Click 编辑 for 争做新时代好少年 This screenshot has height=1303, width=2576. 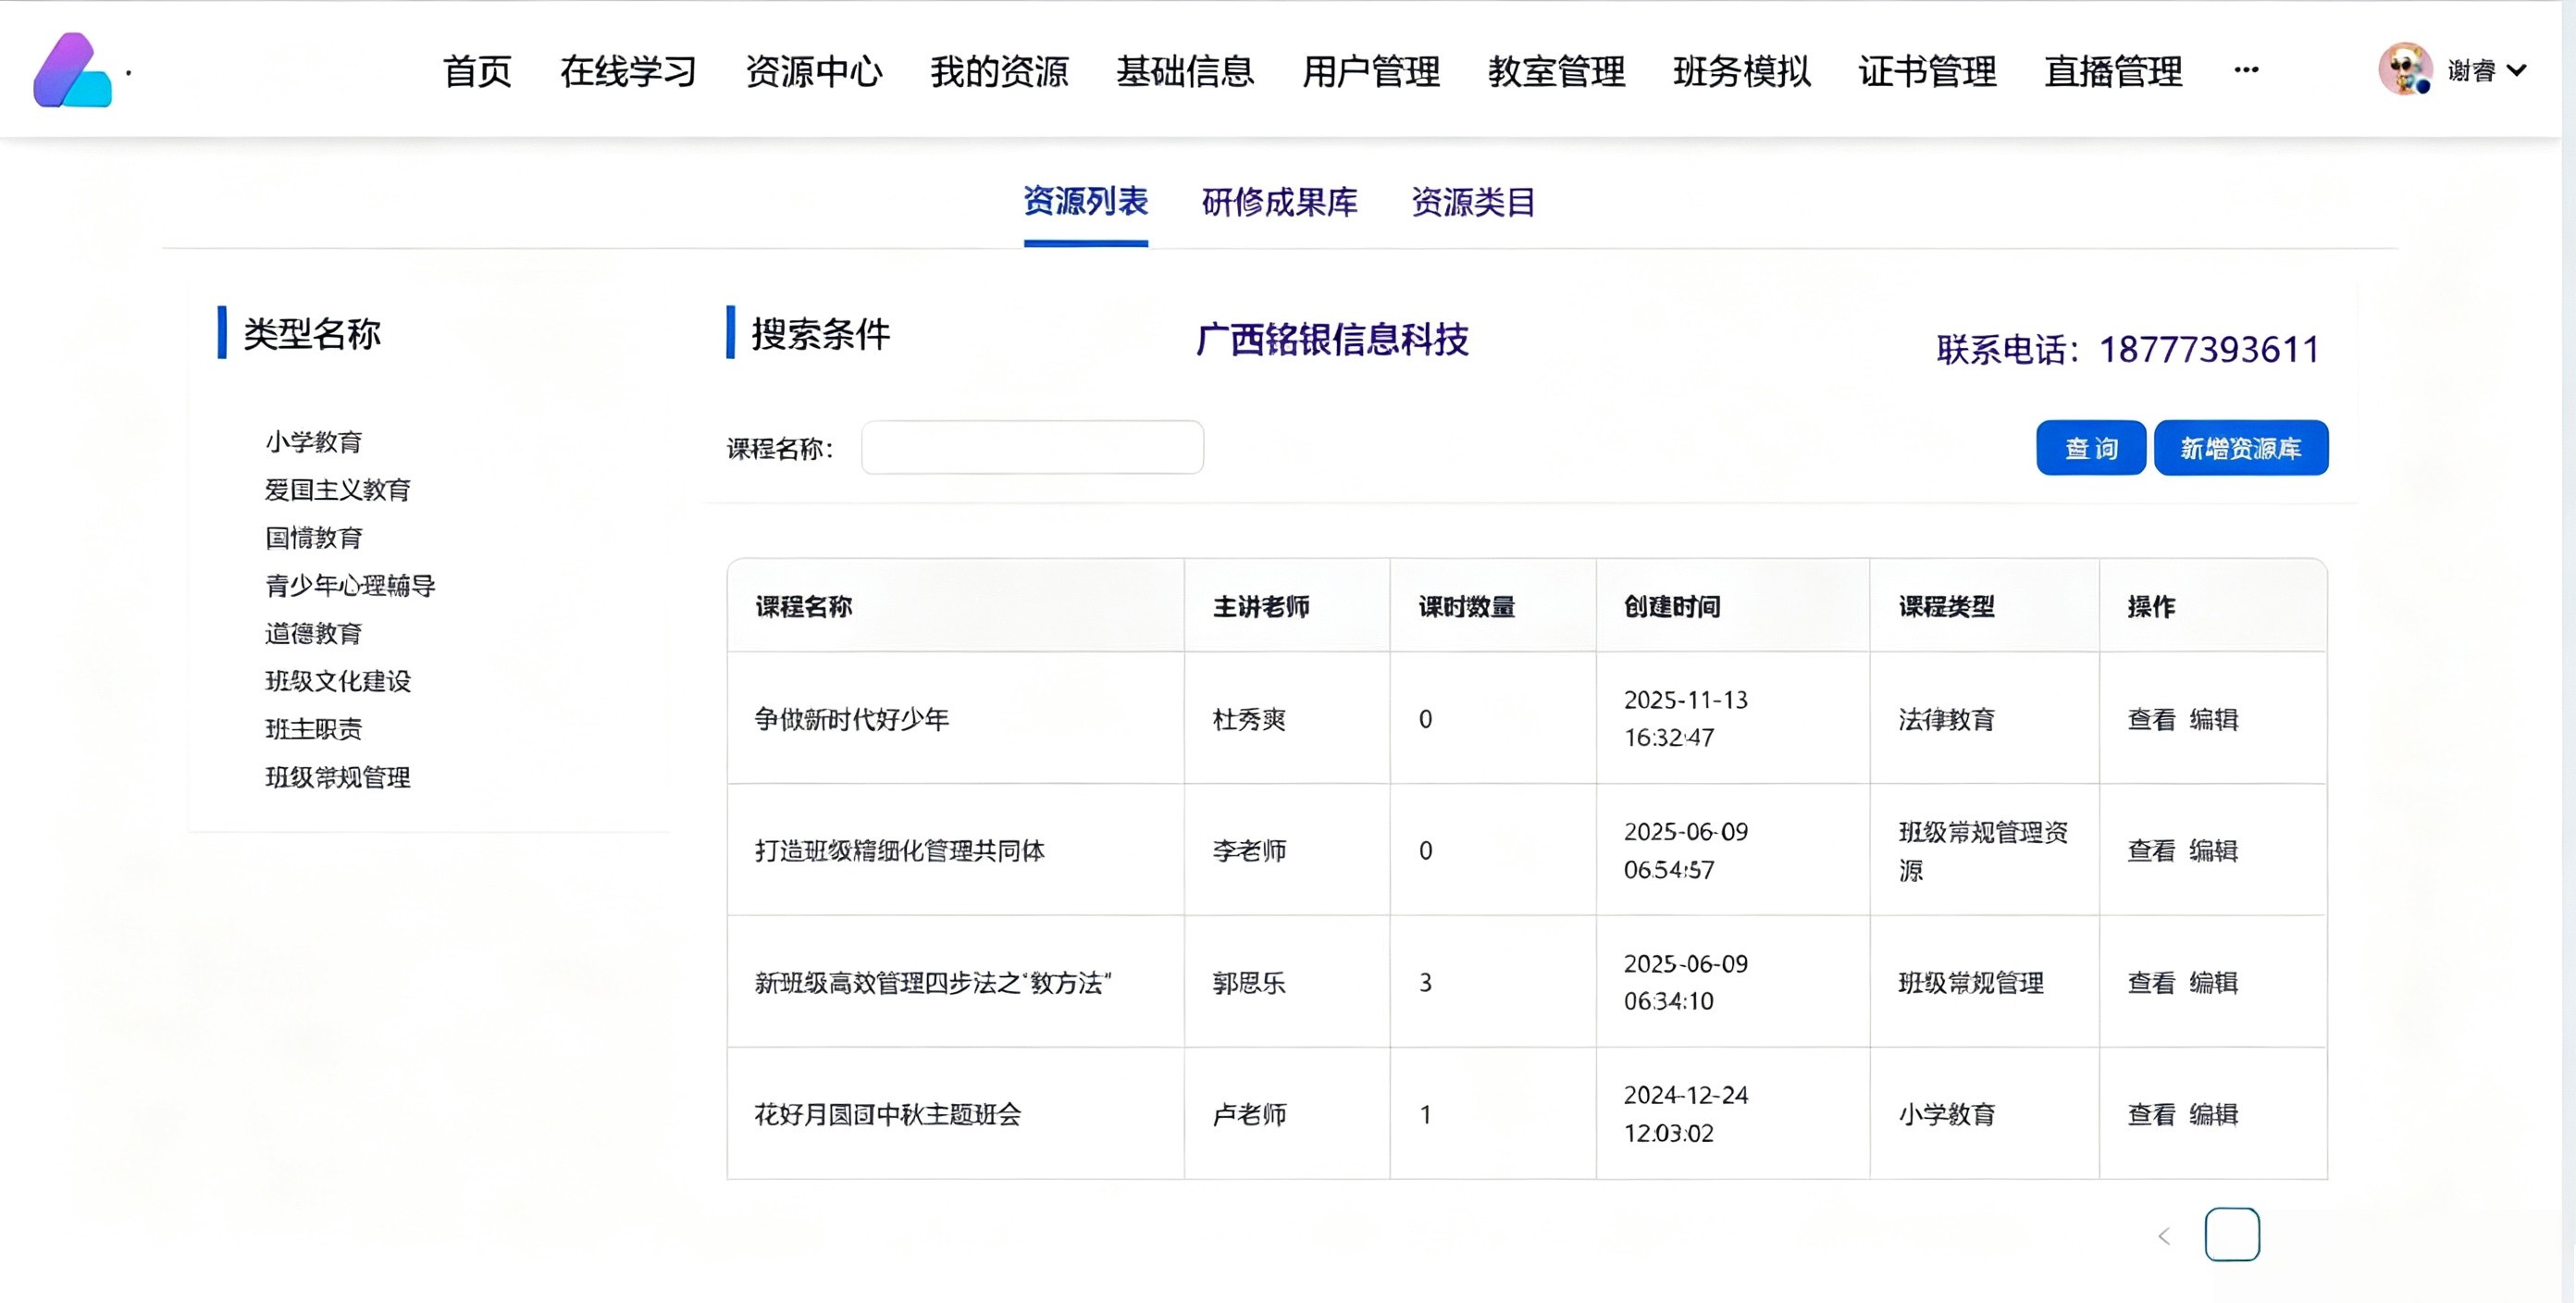[2213, 720]
